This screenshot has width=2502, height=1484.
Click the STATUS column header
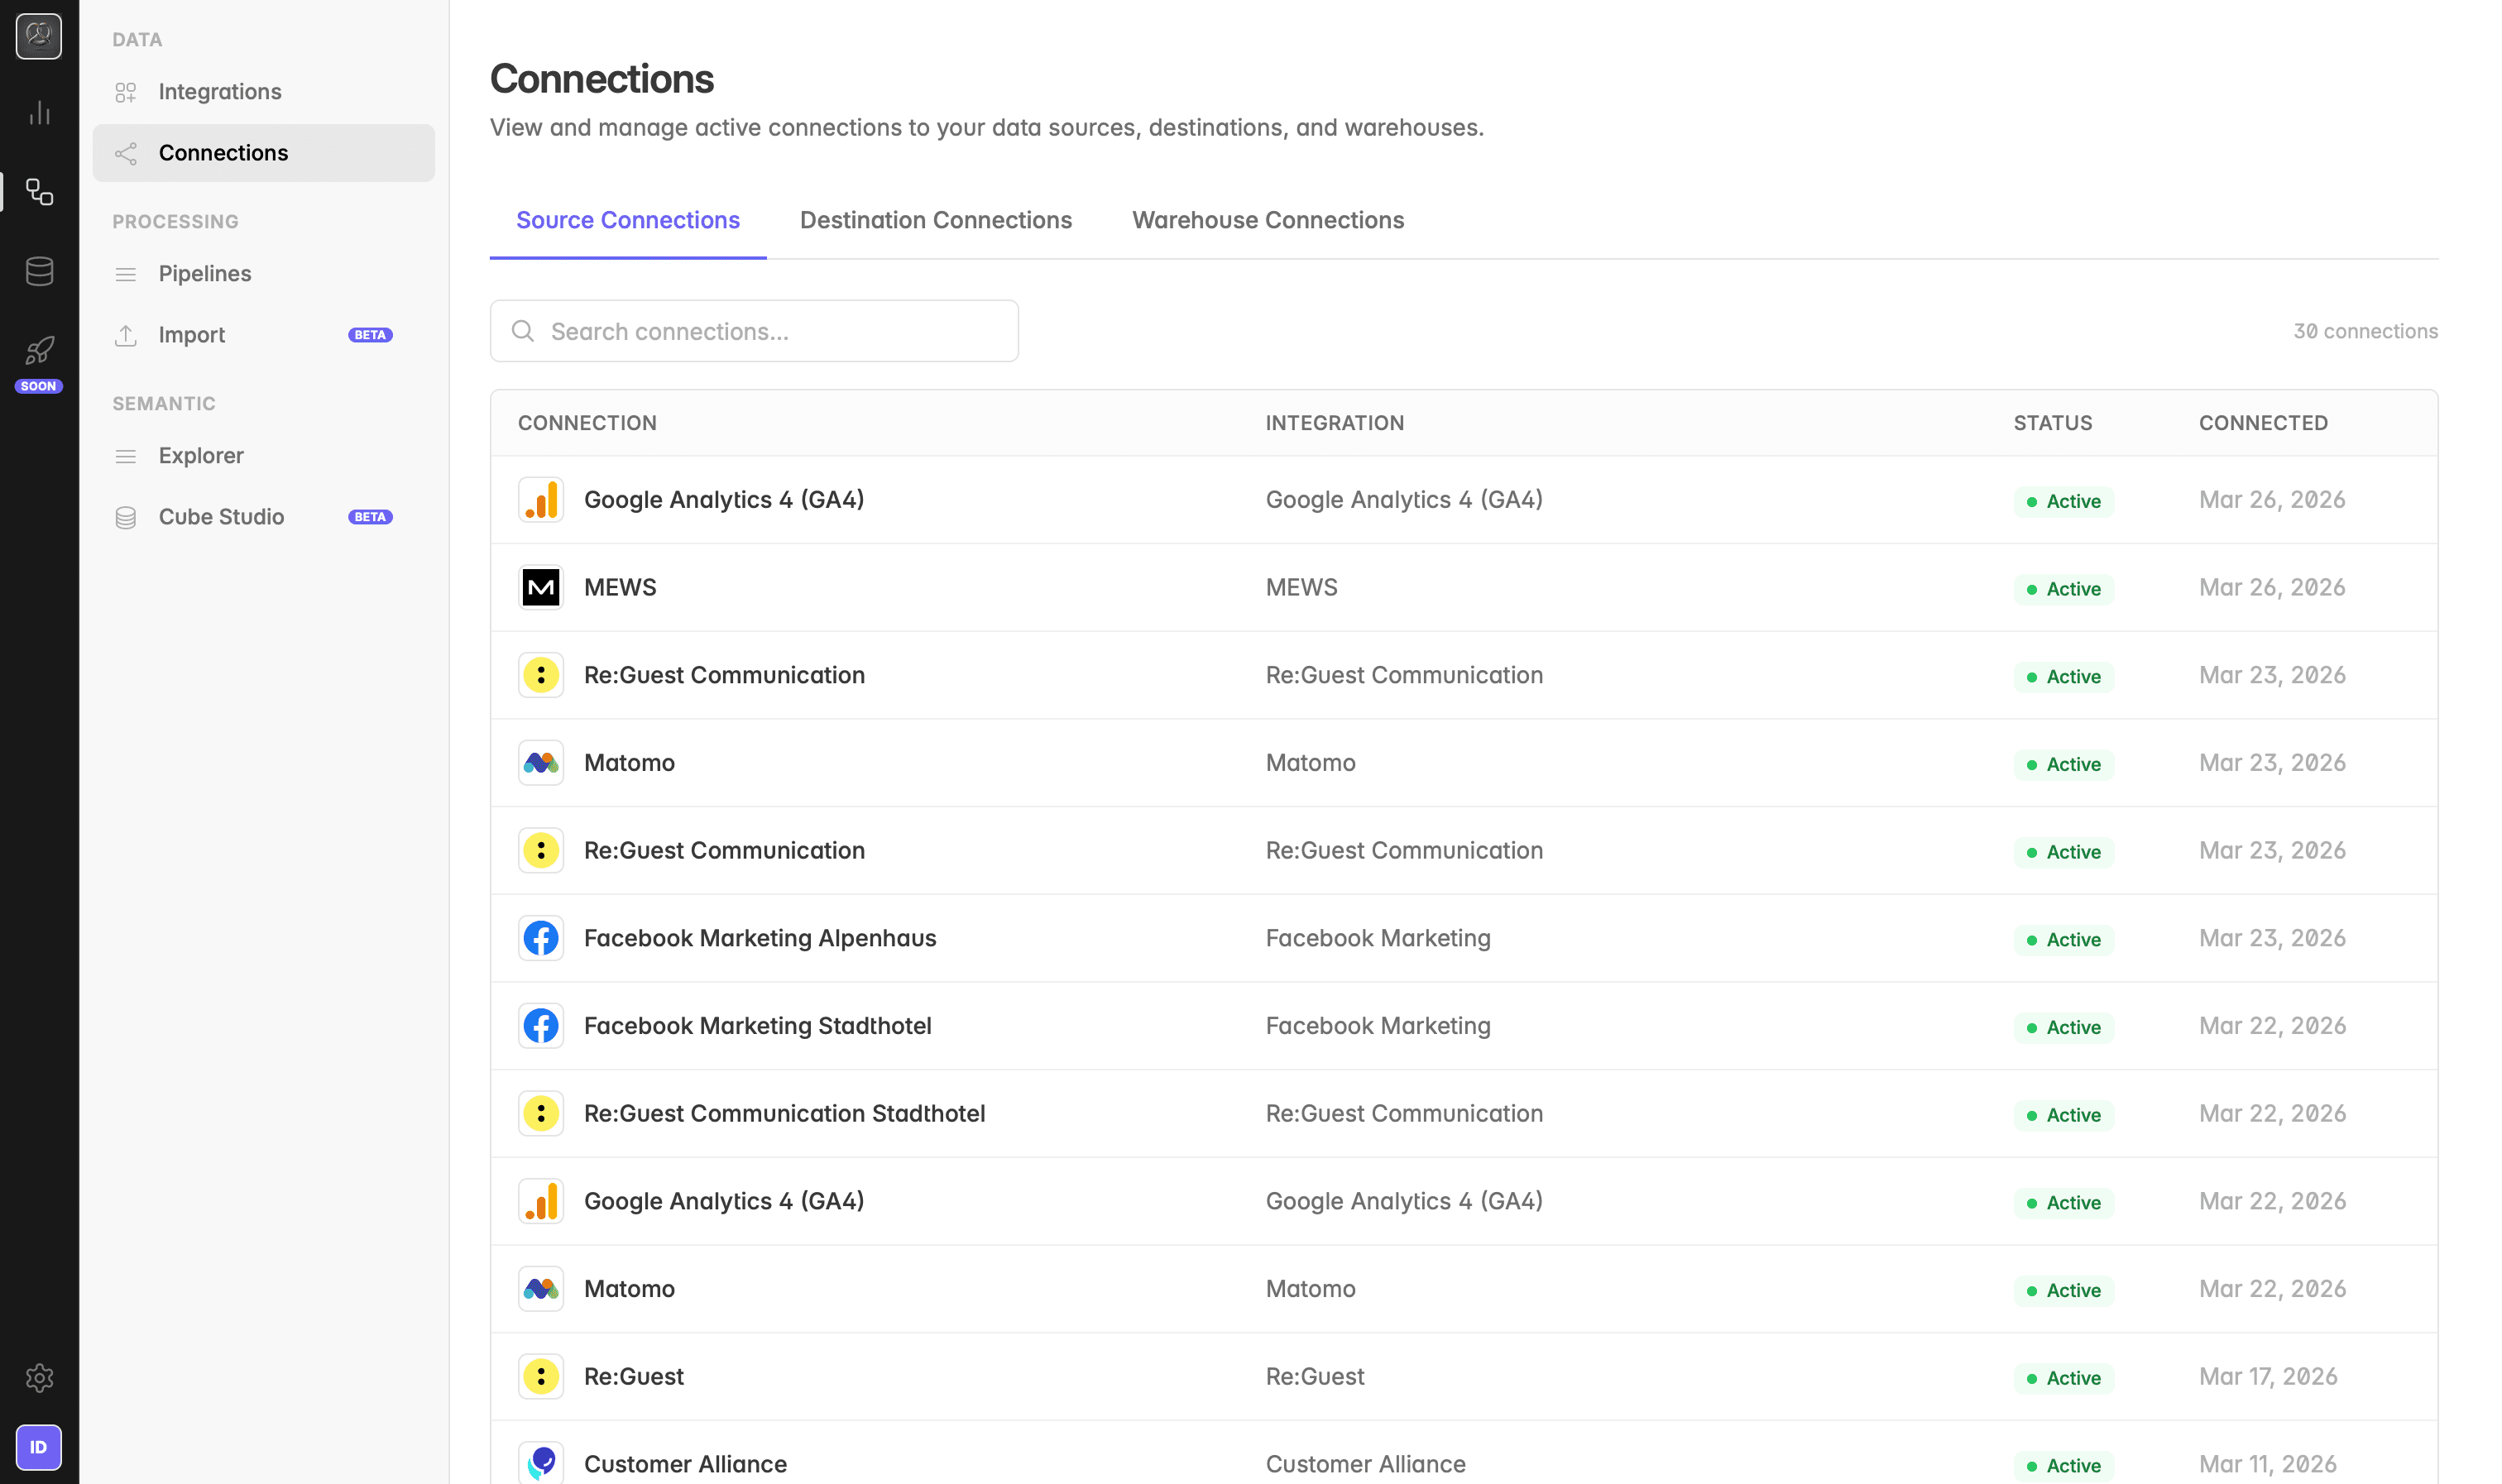[2053, 423]
